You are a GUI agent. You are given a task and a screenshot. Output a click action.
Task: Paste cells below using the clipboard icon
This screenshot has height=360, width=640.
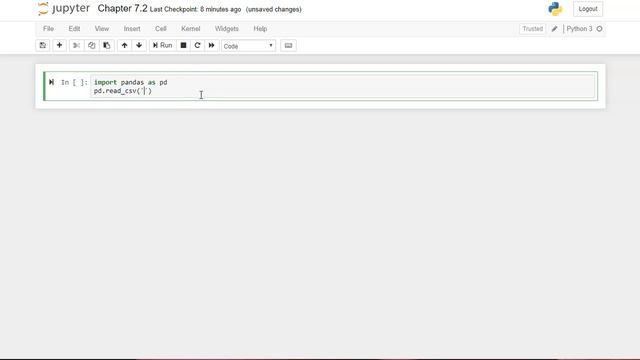[x=107, y=45]
